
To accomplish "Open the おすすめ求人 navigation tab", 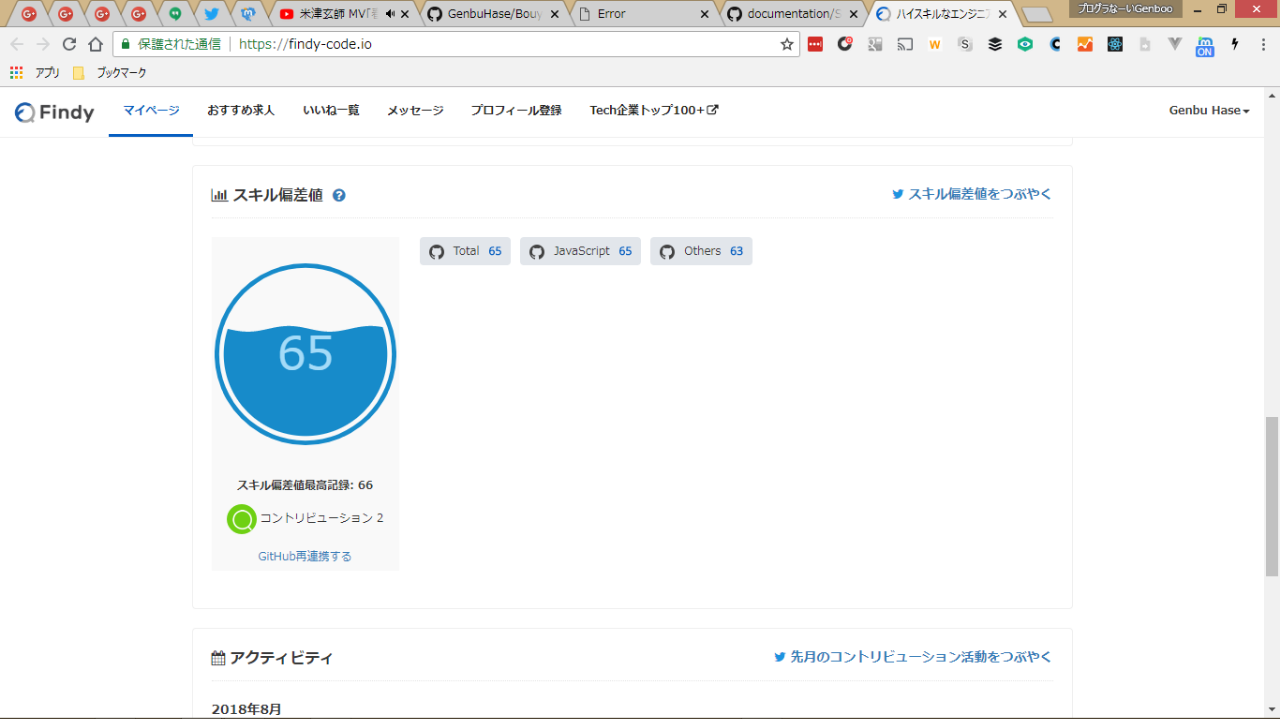I will [241, 111].
